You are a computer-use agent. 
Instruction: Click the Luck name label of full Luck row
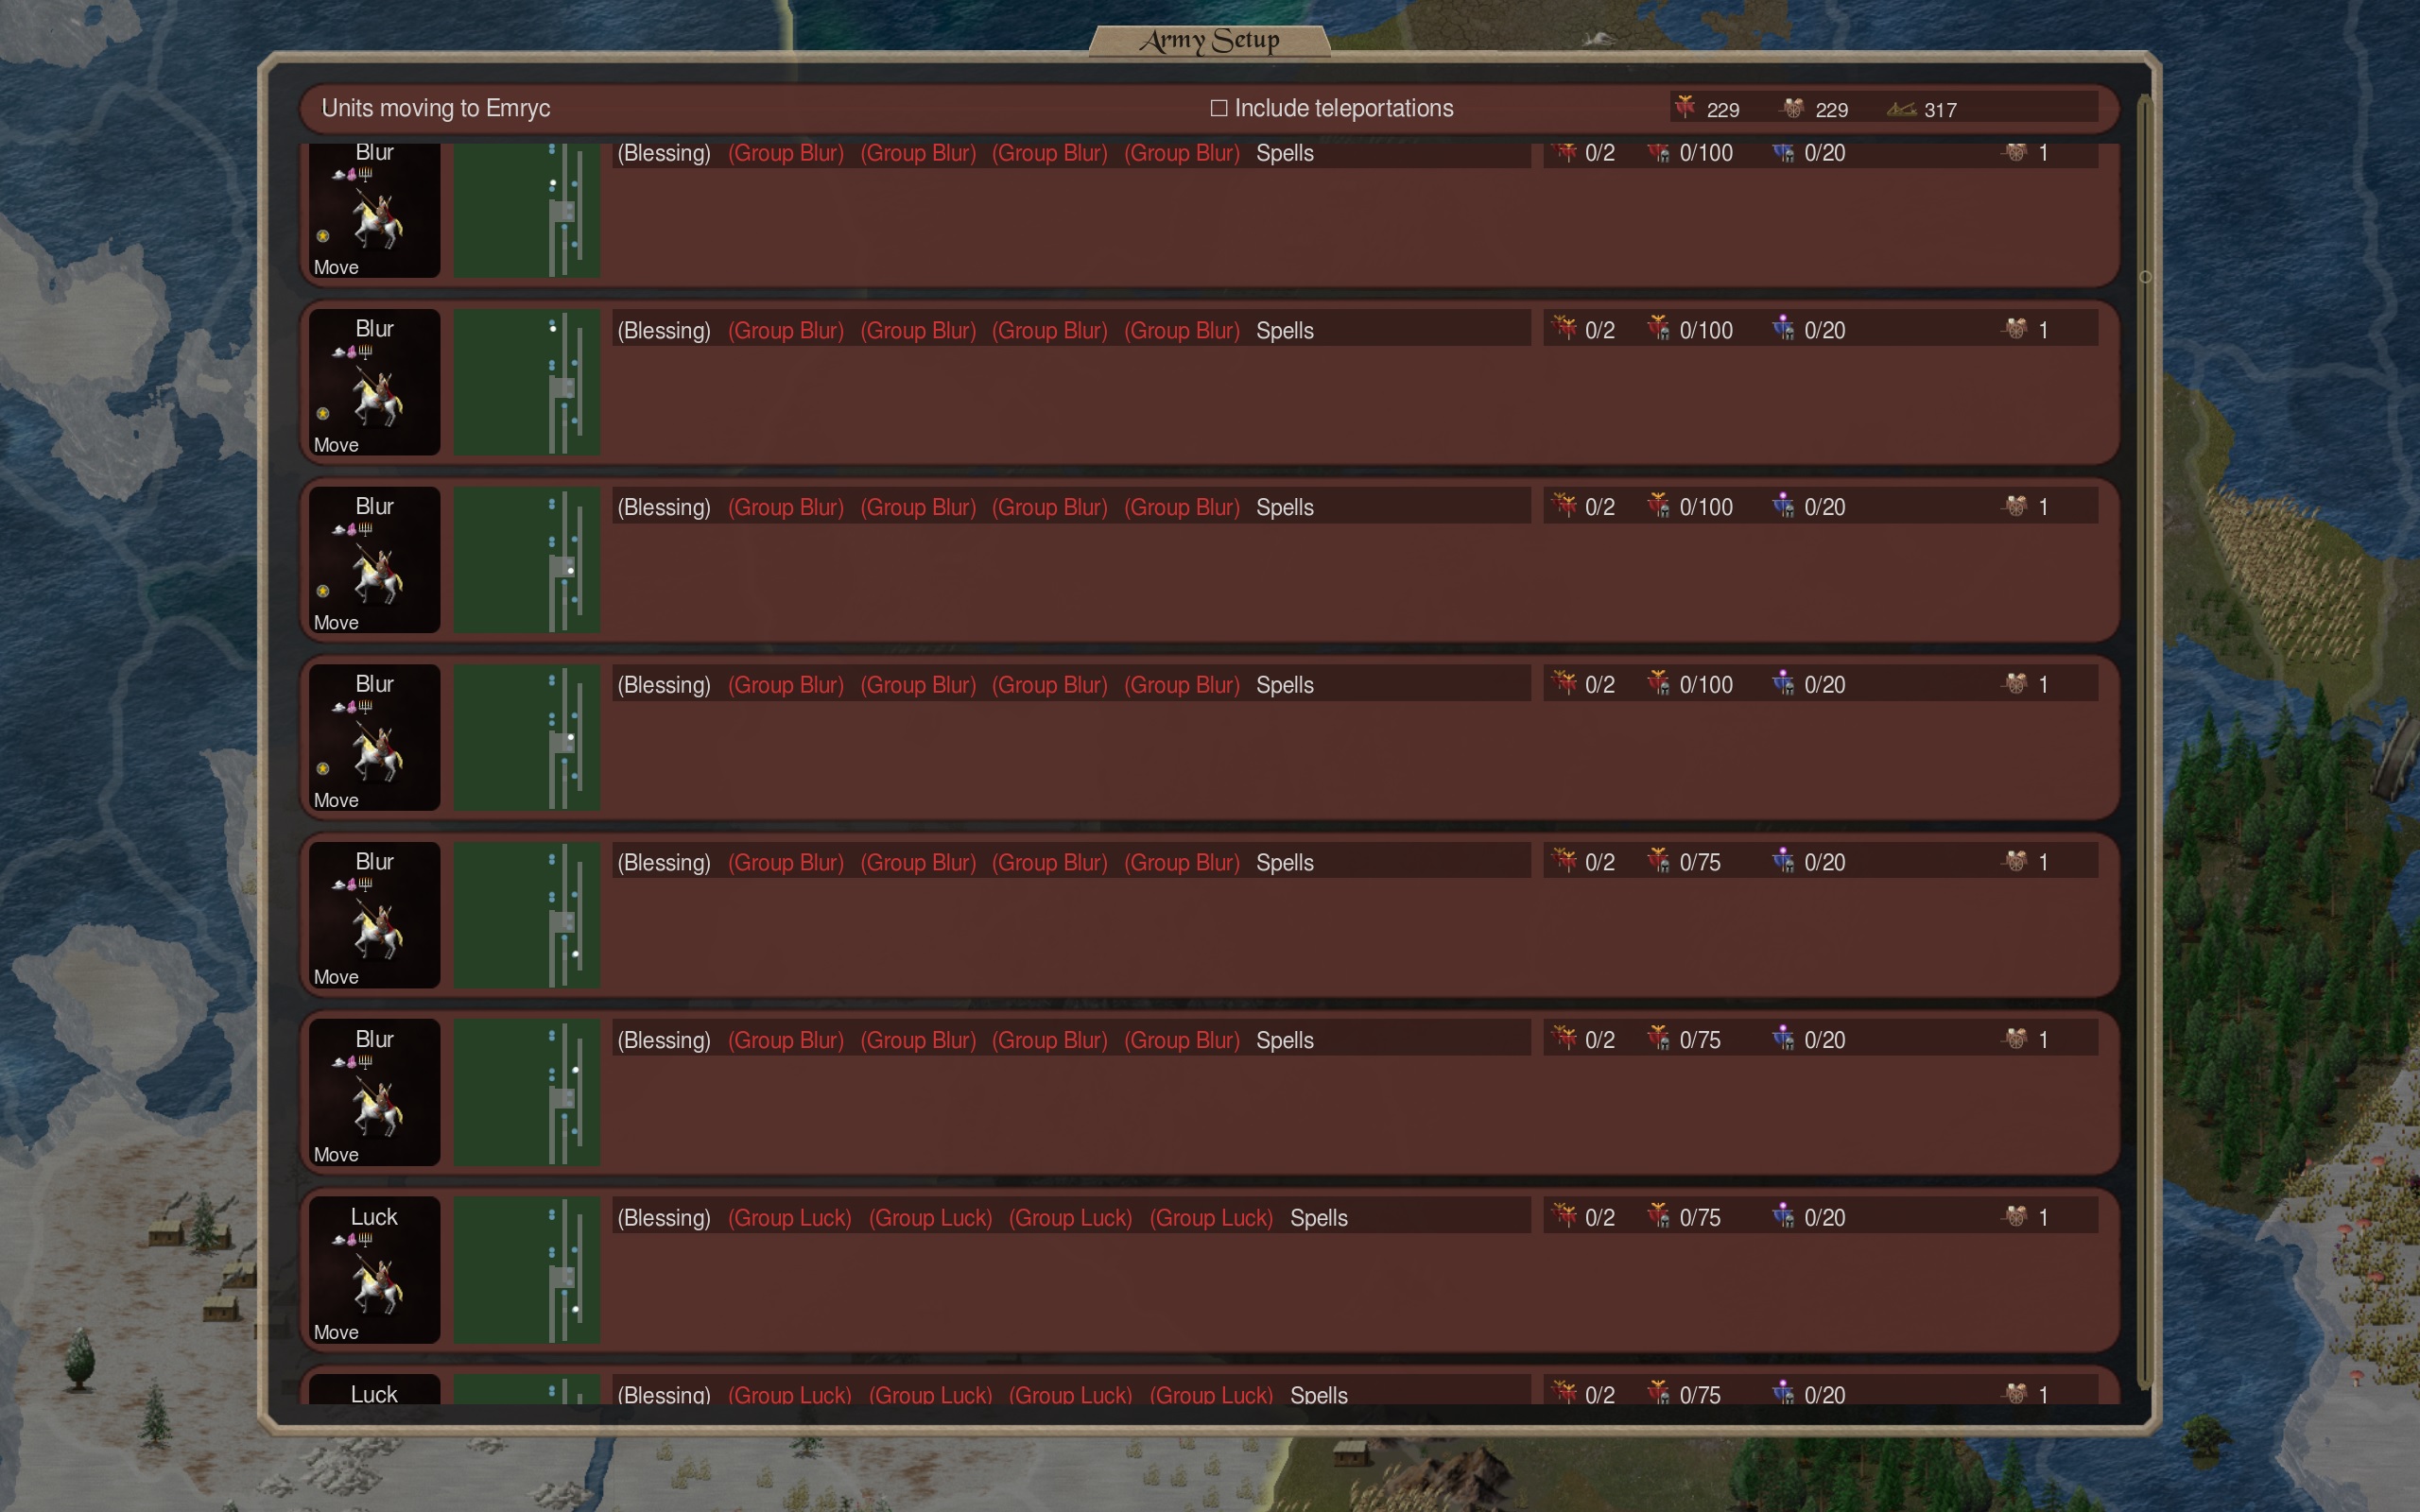point(374,1217)
